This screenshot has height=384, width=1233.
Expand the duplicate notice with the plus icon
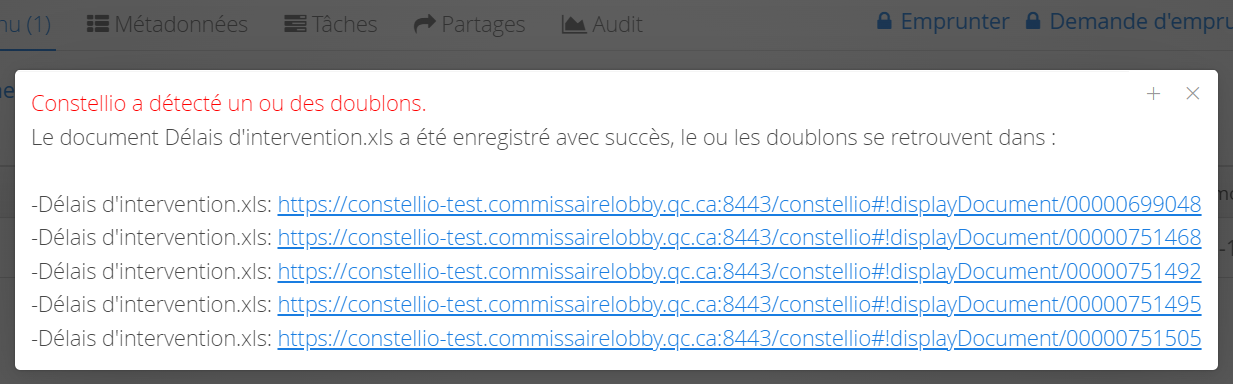coord(1153,93)
